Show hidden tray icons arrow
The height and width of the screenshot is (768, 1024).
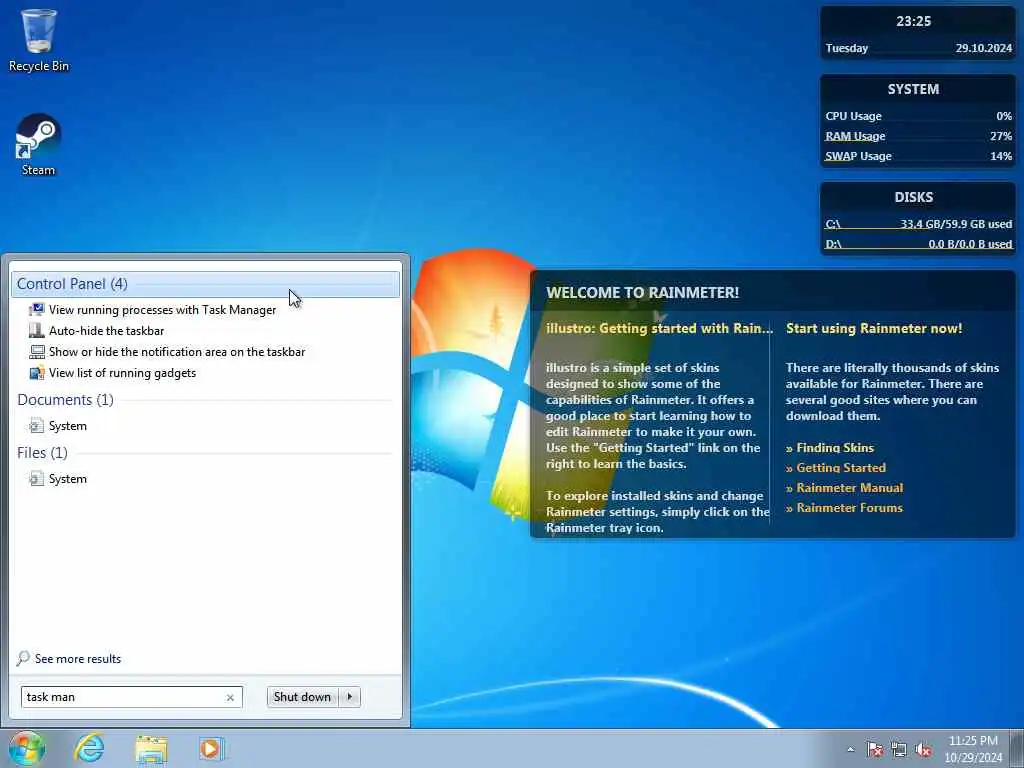850,749
